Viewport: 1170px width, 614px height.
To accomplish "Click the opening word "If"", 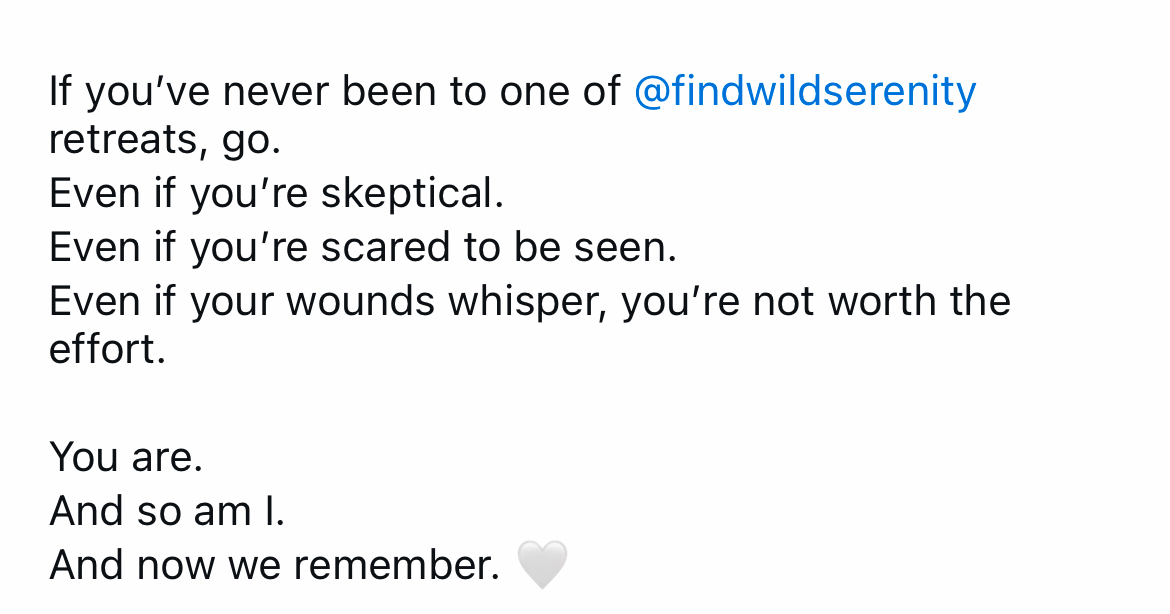I will [60, 93].
